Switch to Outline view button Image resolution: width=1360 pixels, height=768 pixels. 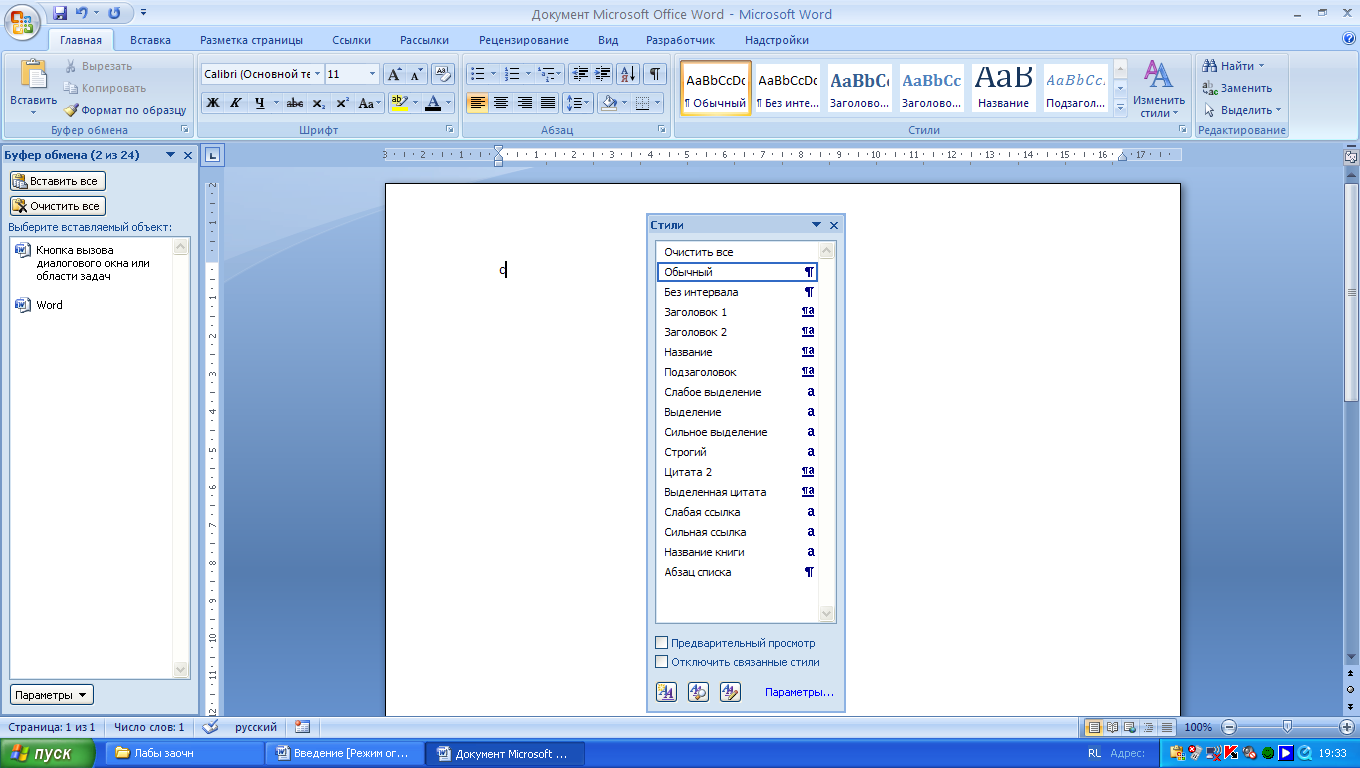pos(1147,727)
